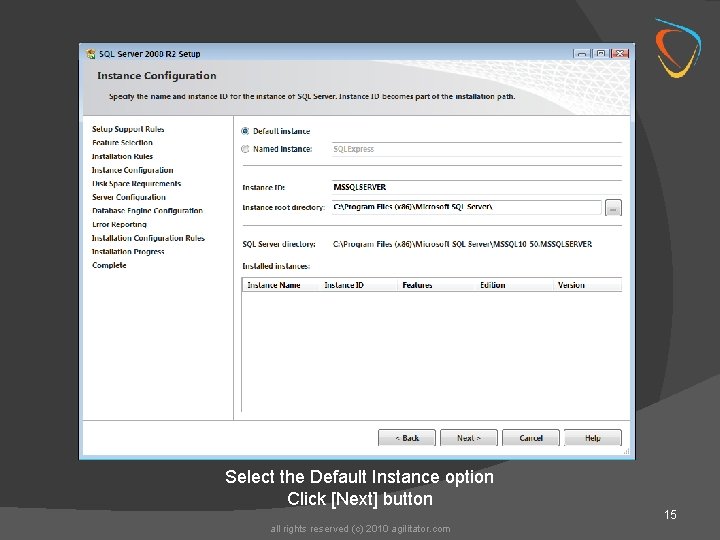Click Instance Configuration in the step list
This screenshot has height=540, width=720.
[133, 170]
